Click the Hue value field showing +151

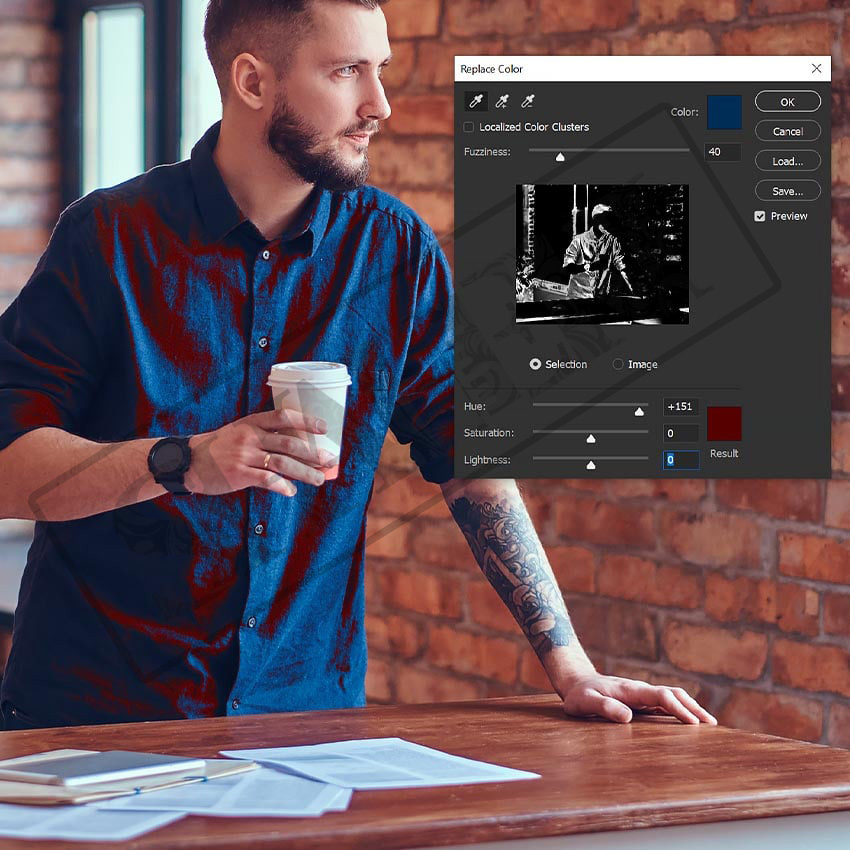(681, 407)
